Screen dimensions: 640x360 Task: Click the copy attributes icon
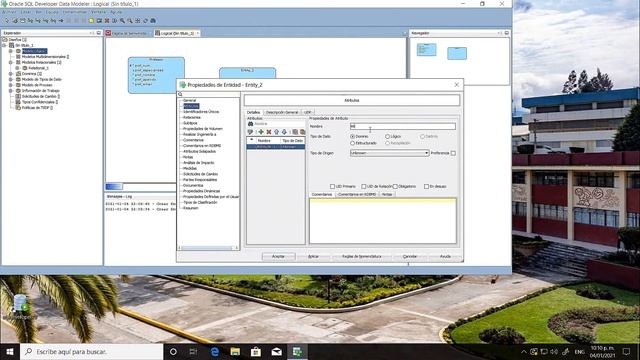click(x=295, y=132)
